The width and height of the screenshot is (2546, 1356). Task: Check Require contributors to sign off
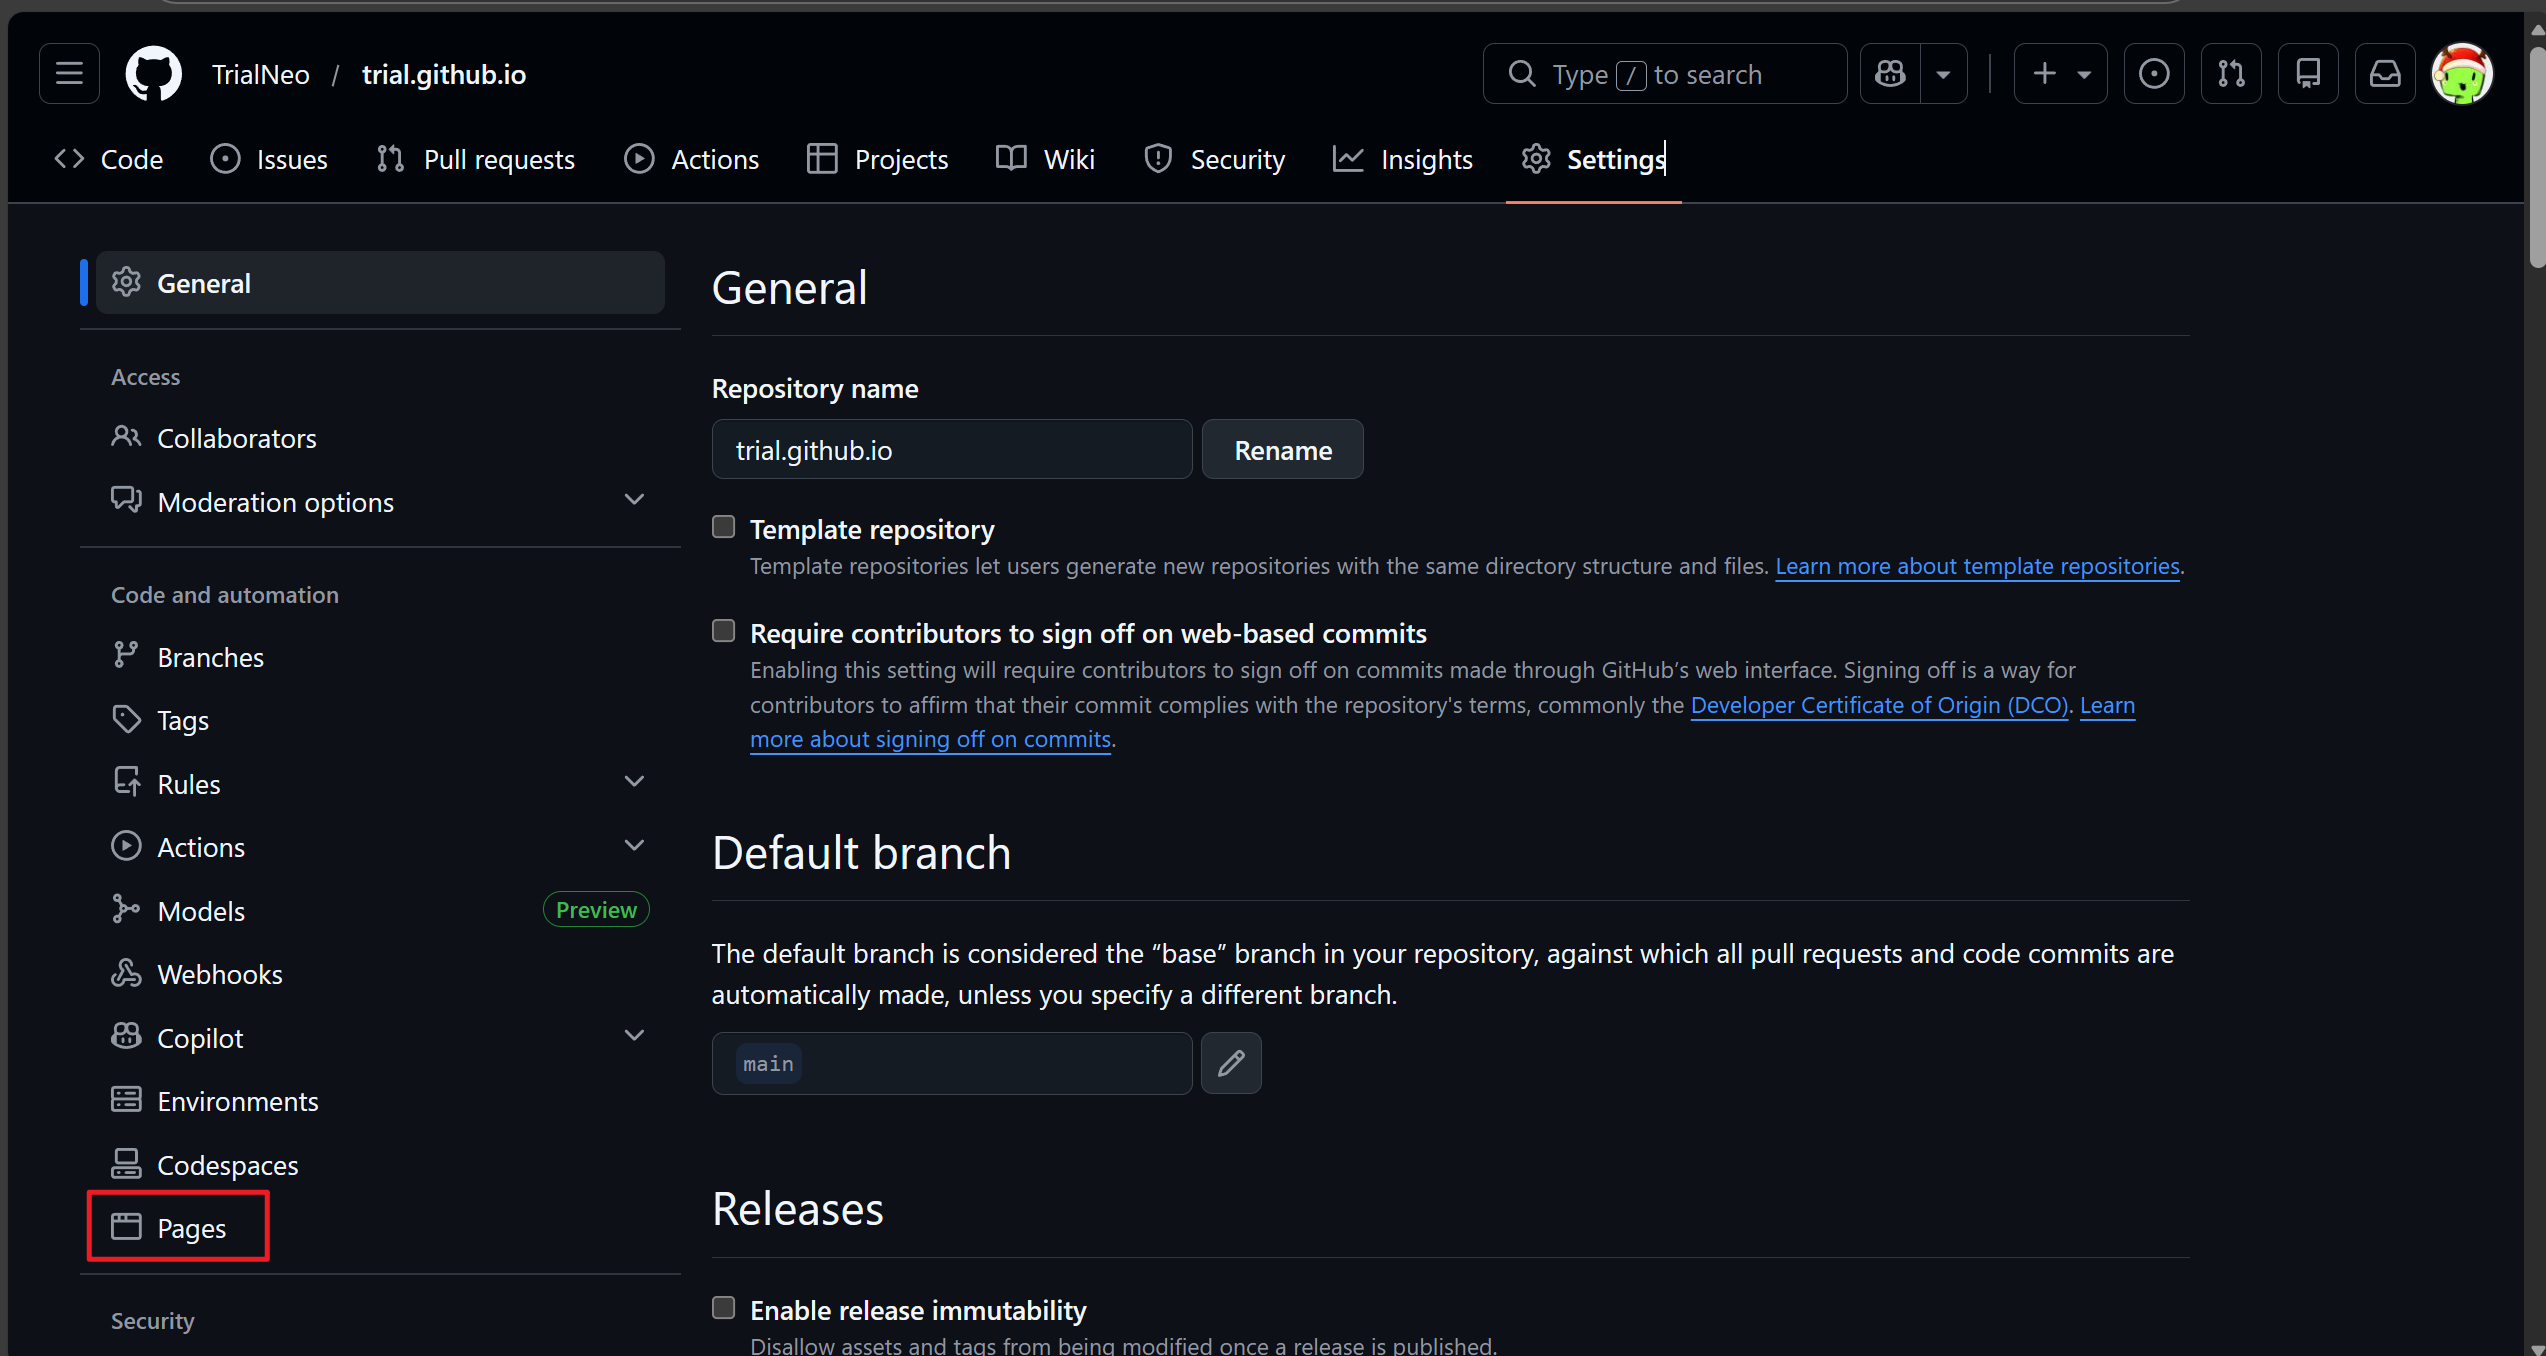point(723,631)
